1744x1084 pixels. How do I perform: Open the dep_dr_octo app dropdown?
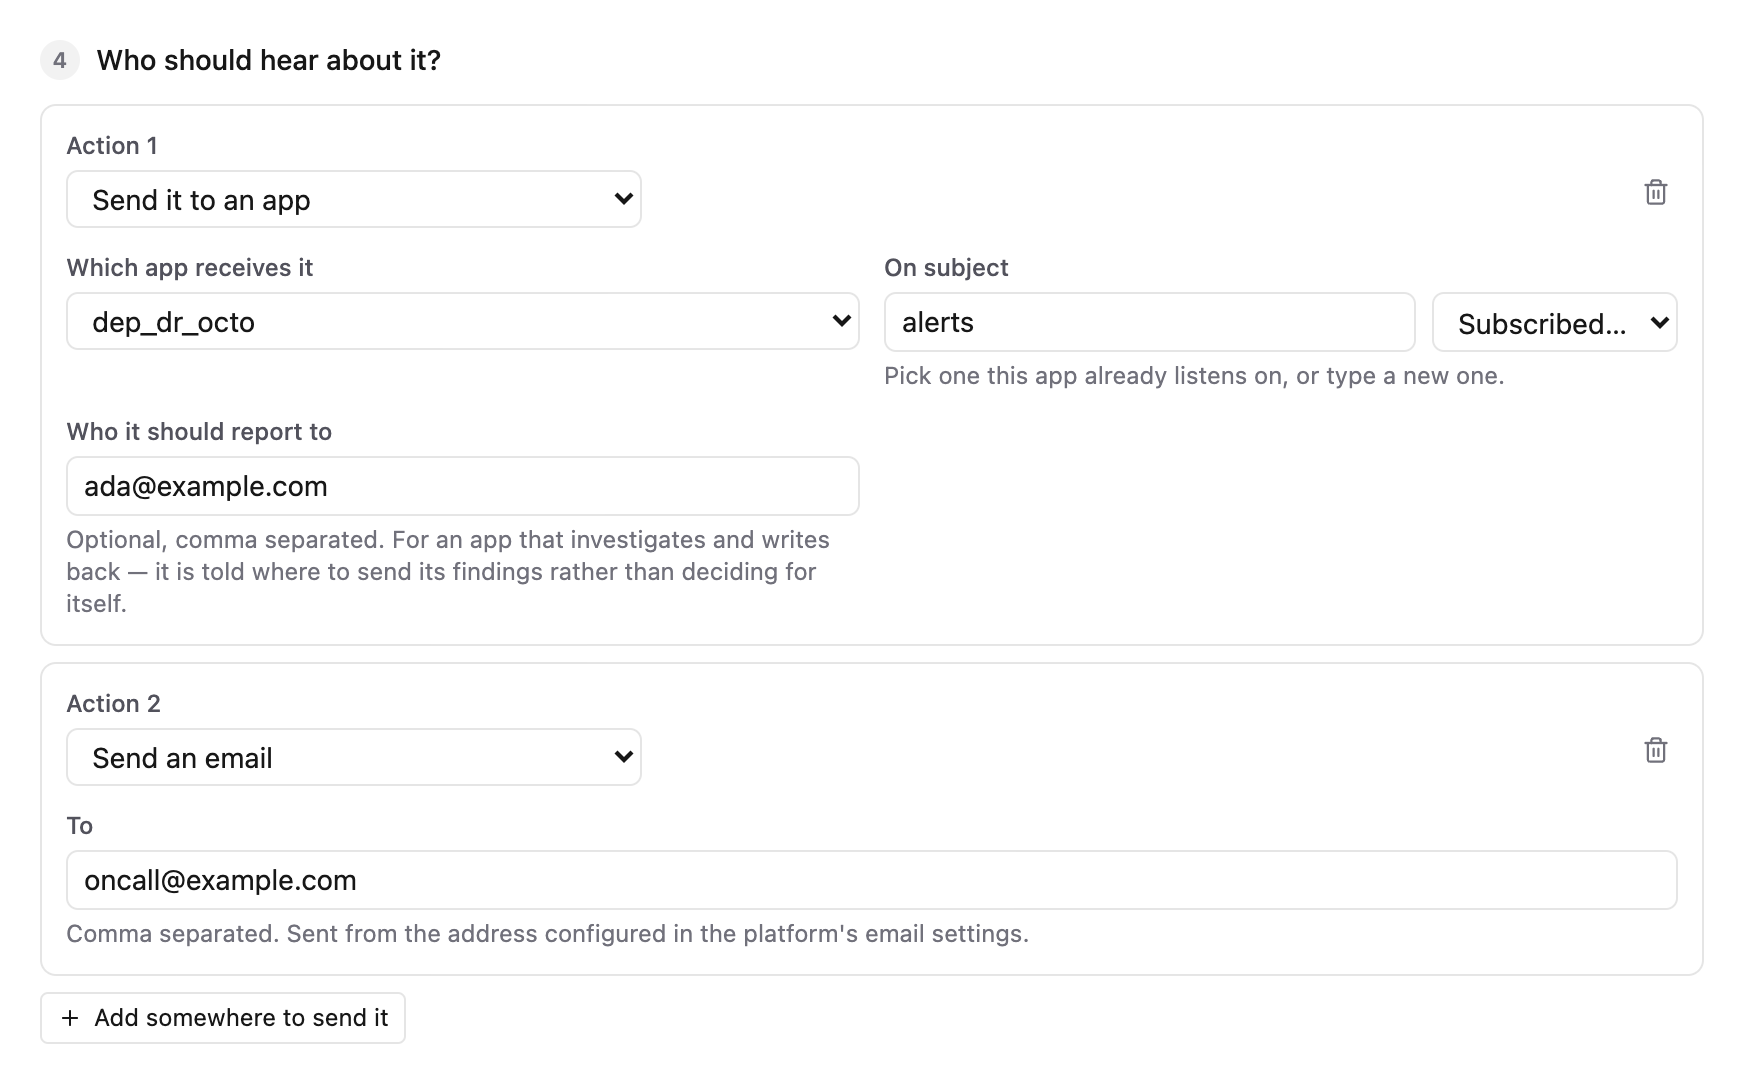pos(463,321)
